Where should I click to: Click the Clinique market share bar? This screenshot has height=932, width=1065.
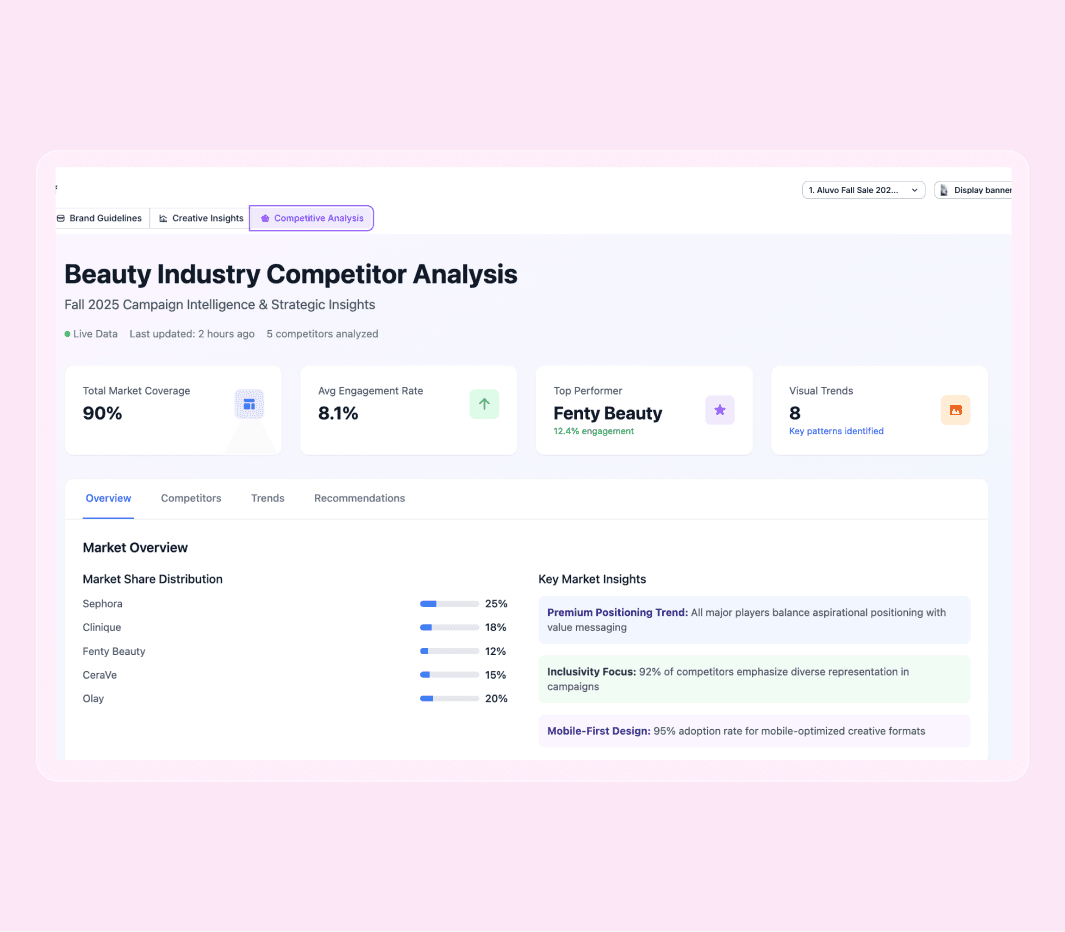pyautogui.click(x=449, y=628)
